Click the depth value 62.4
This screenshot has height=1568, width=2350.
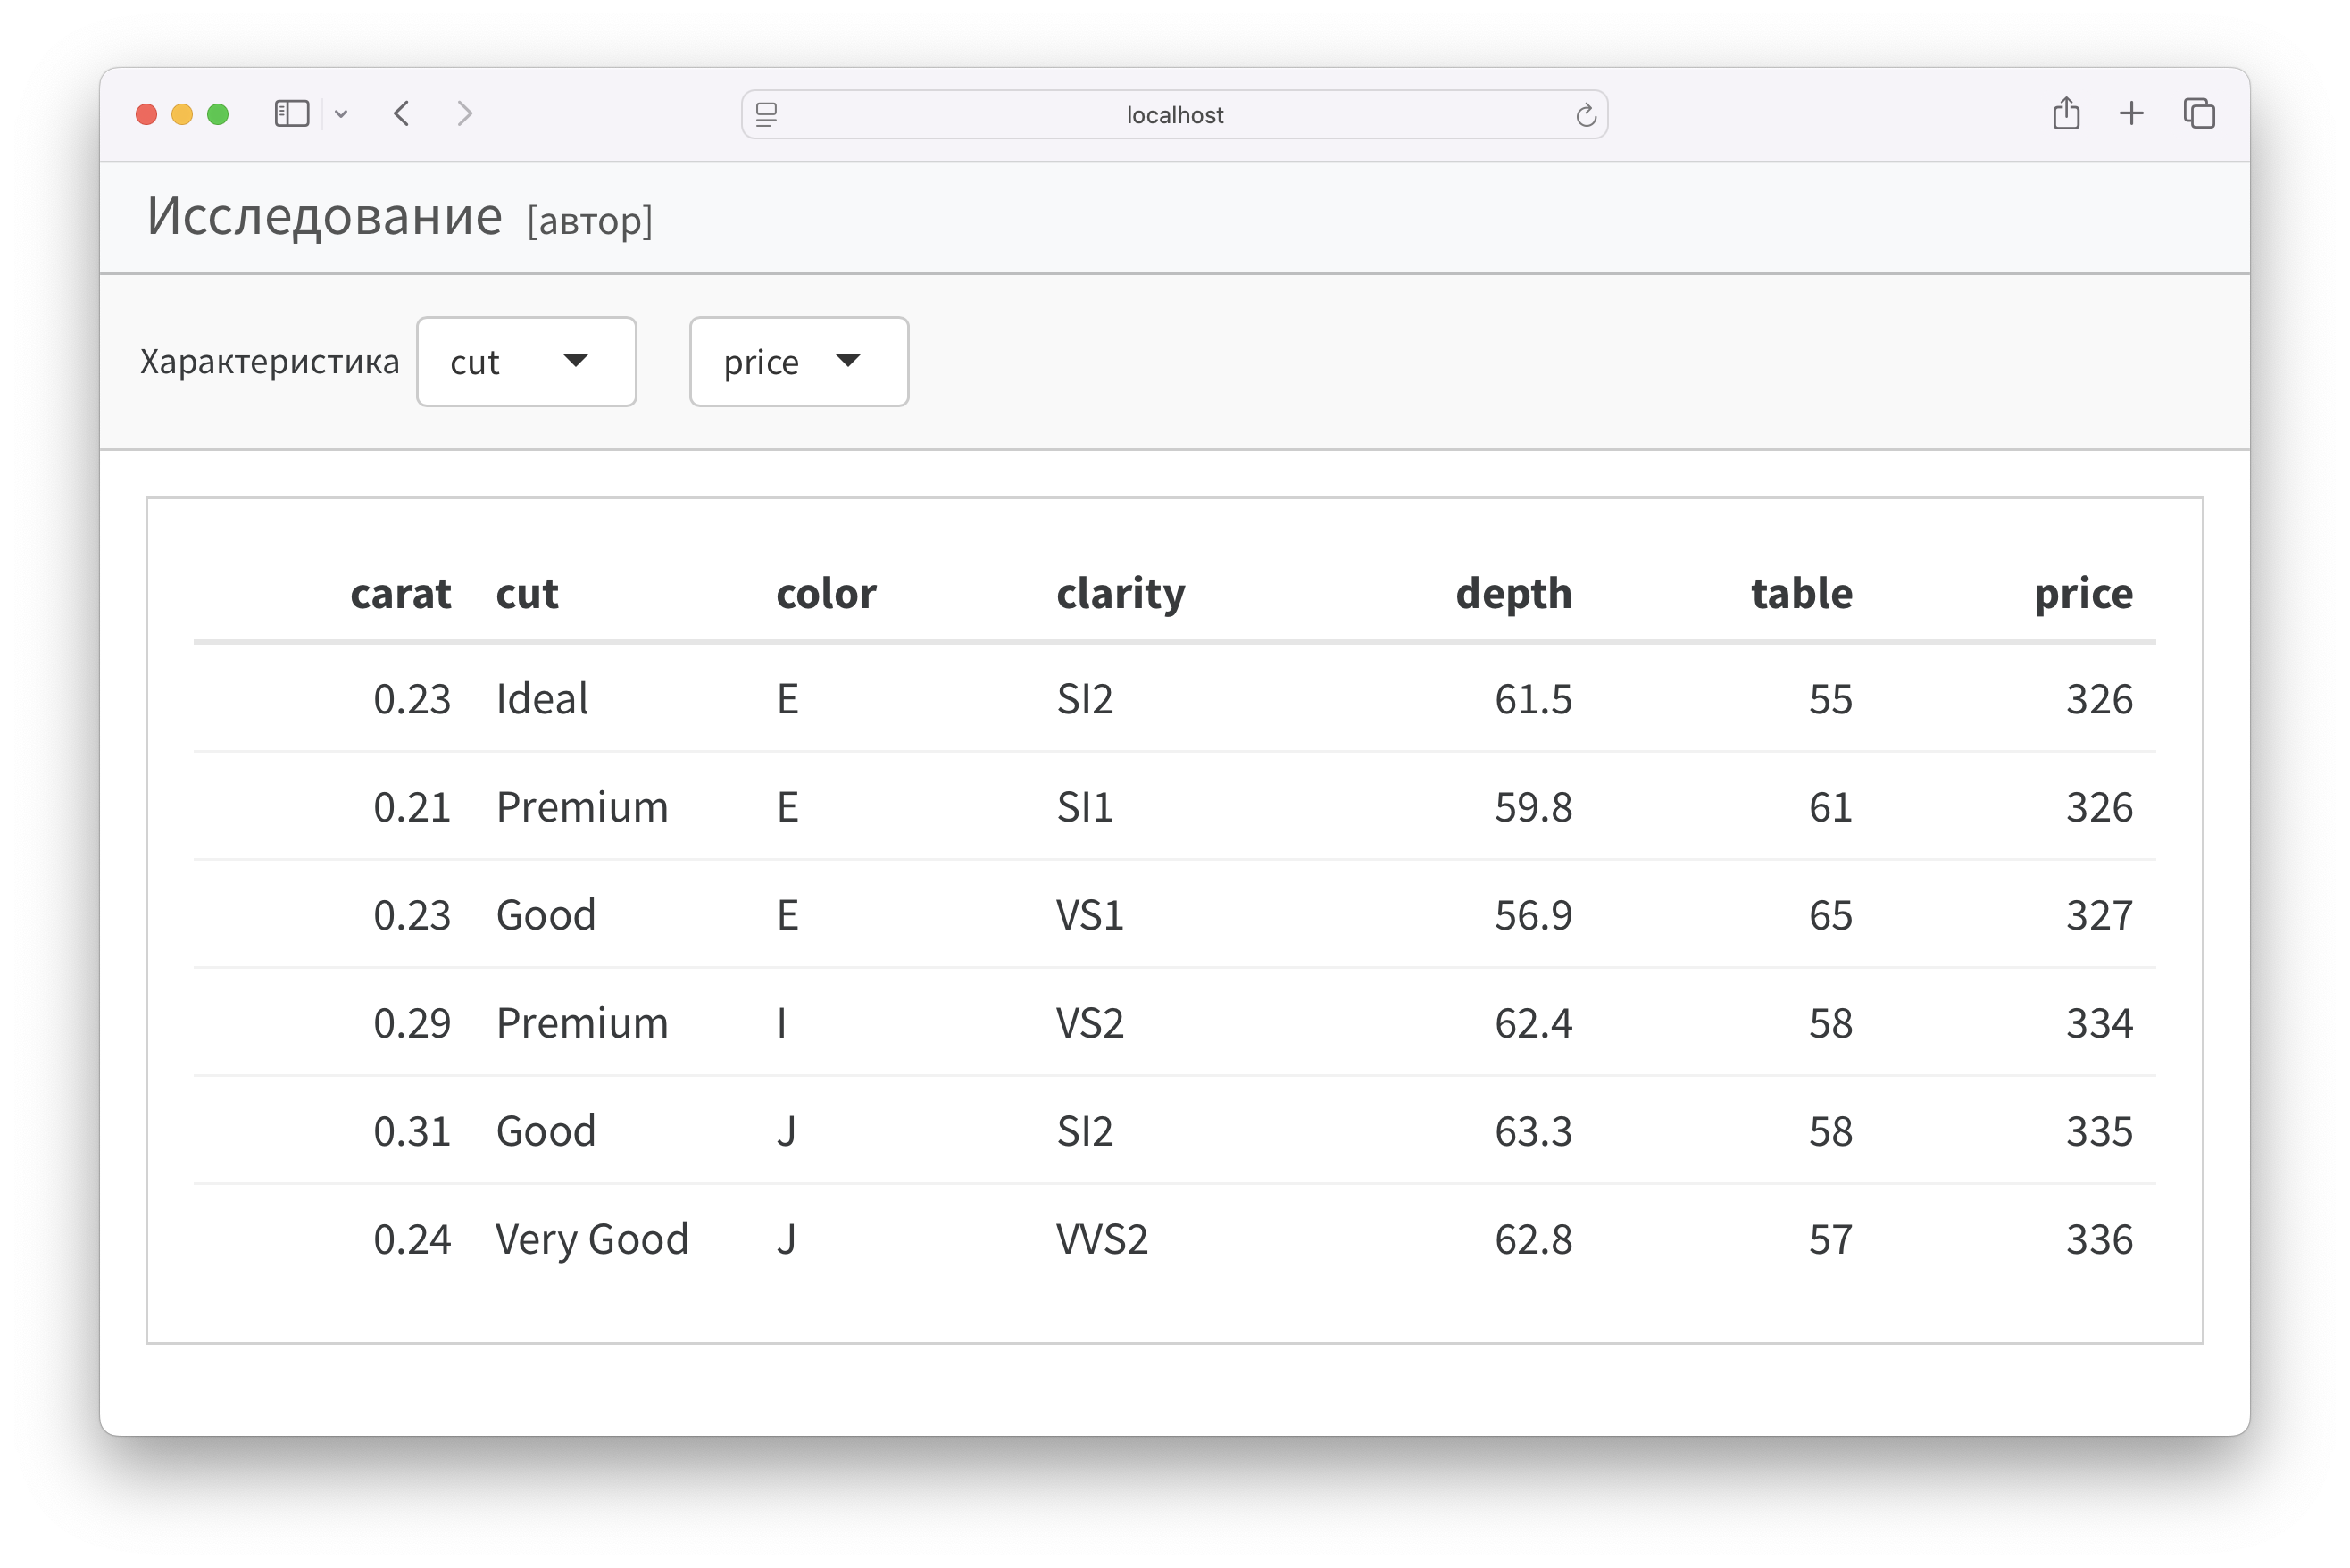click(1533, 1024)
